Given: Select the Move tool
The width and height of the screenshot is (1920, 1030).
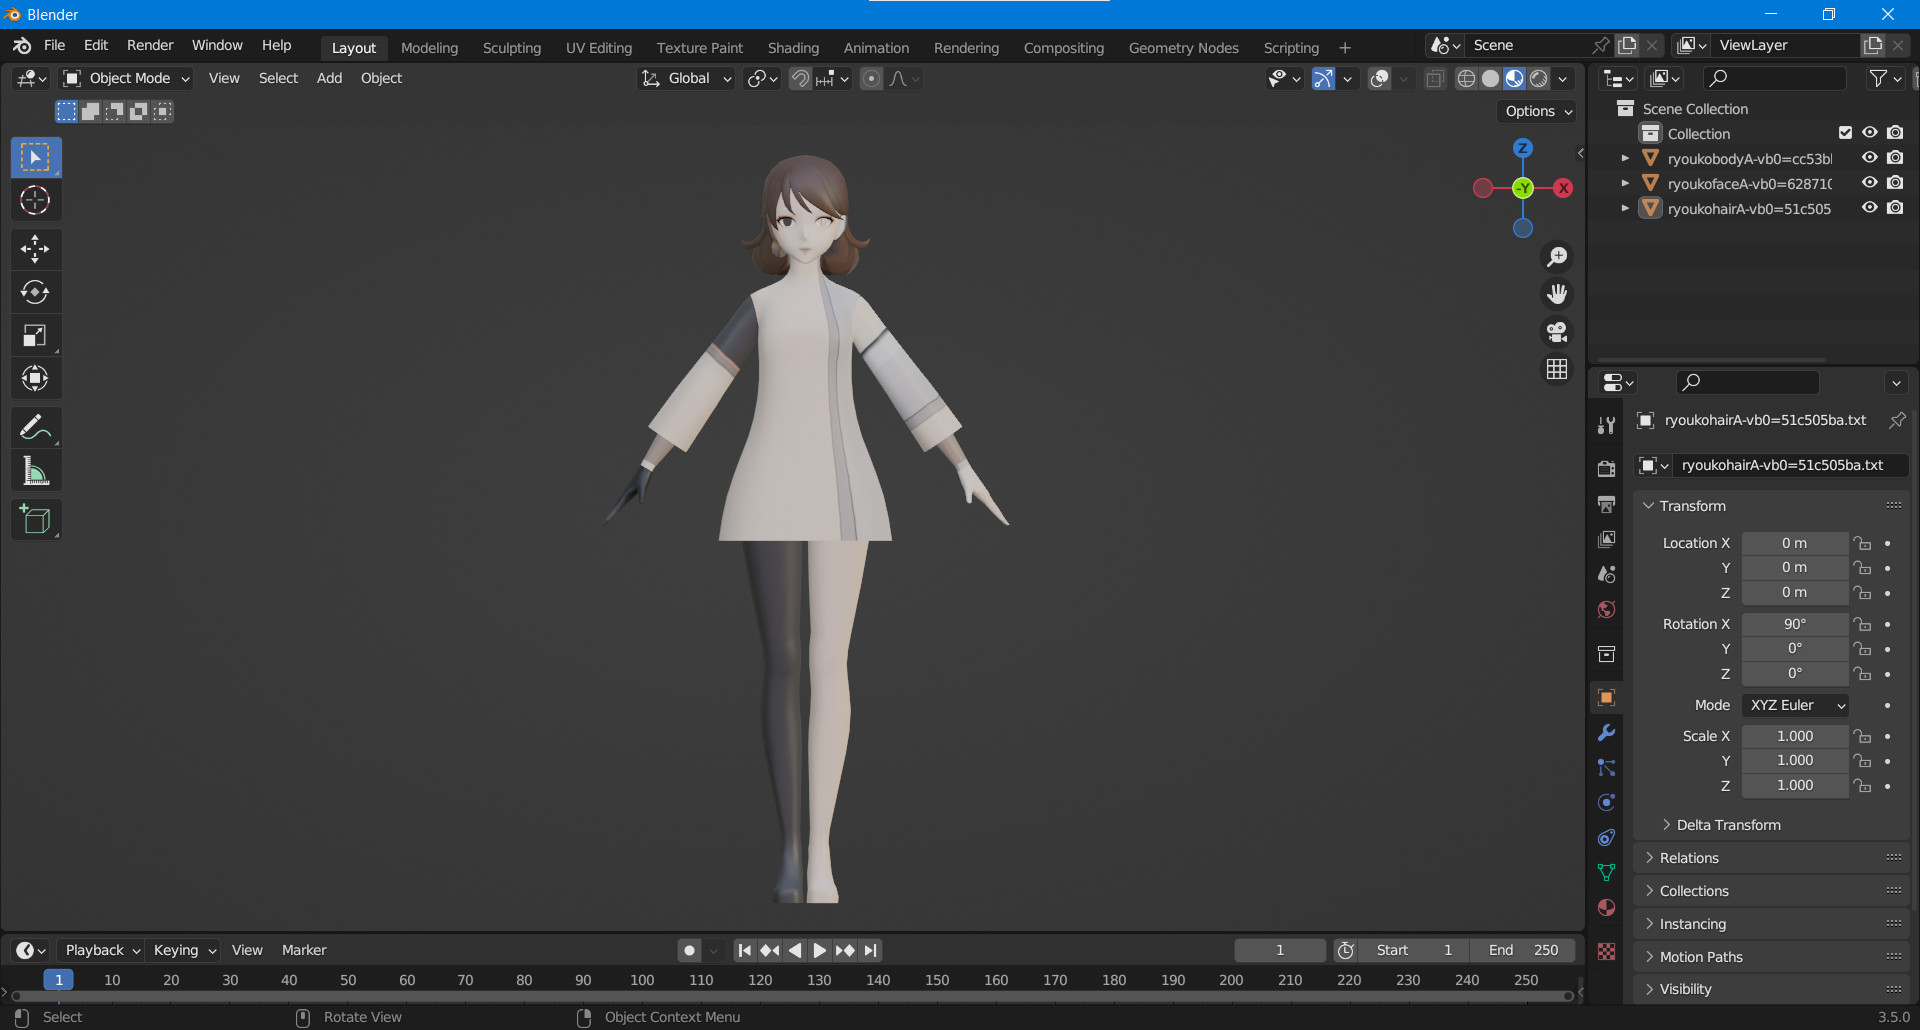Looking at the screenshot, I should click(x=36, y=249).
